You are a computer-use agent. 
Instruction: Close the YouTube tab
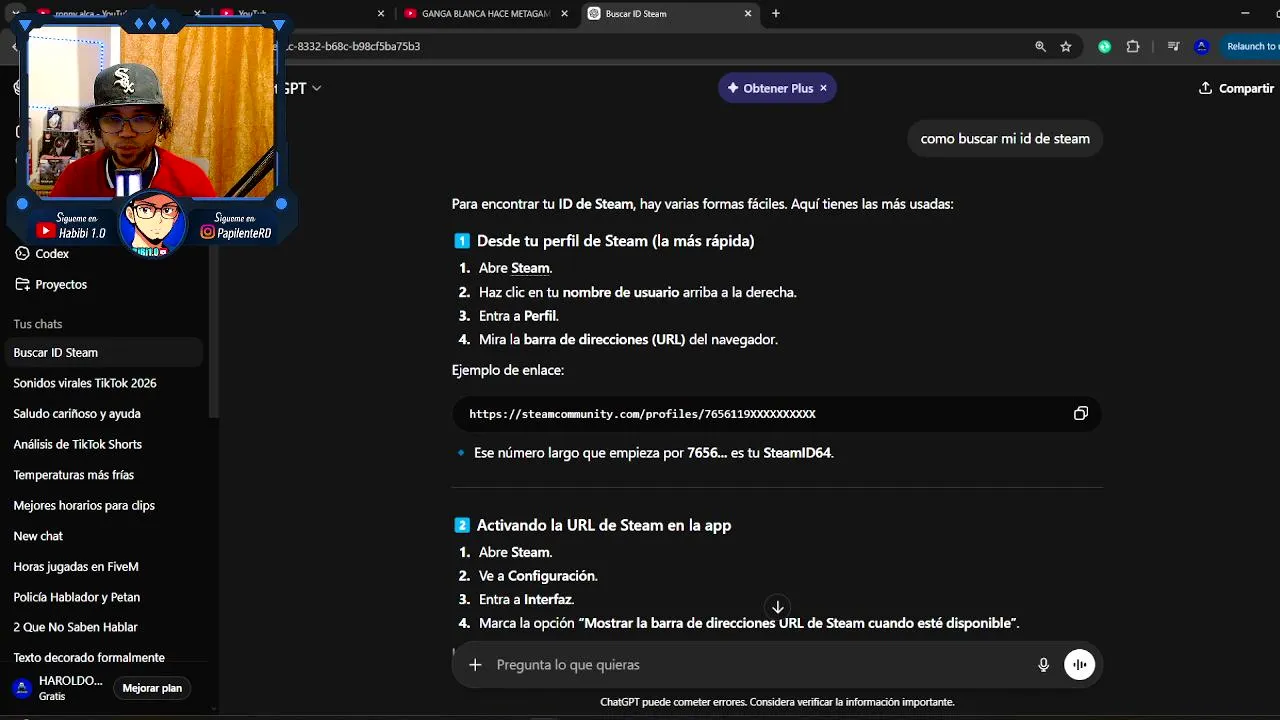pyautogui.click(x=380, y=14)
